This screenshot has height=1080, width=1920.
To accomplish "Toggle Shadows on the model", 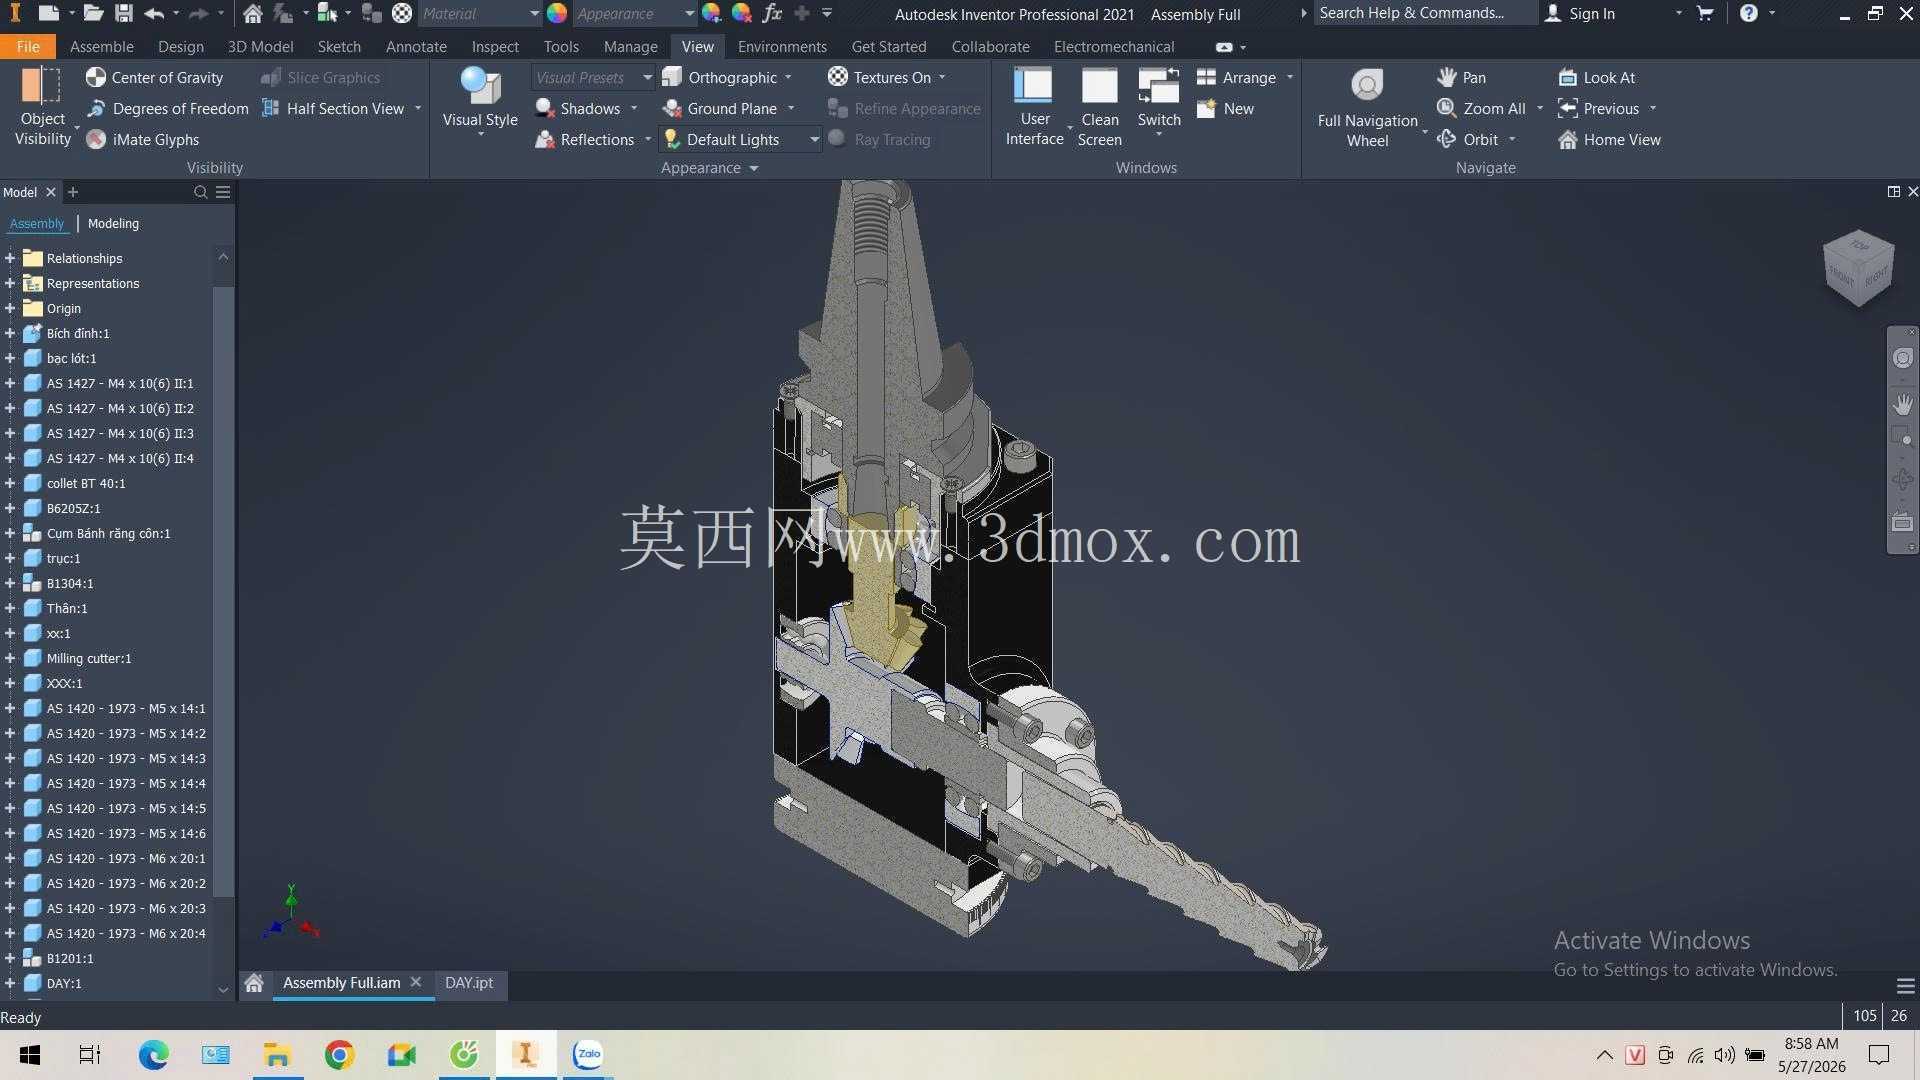I will tap(577, 108).
